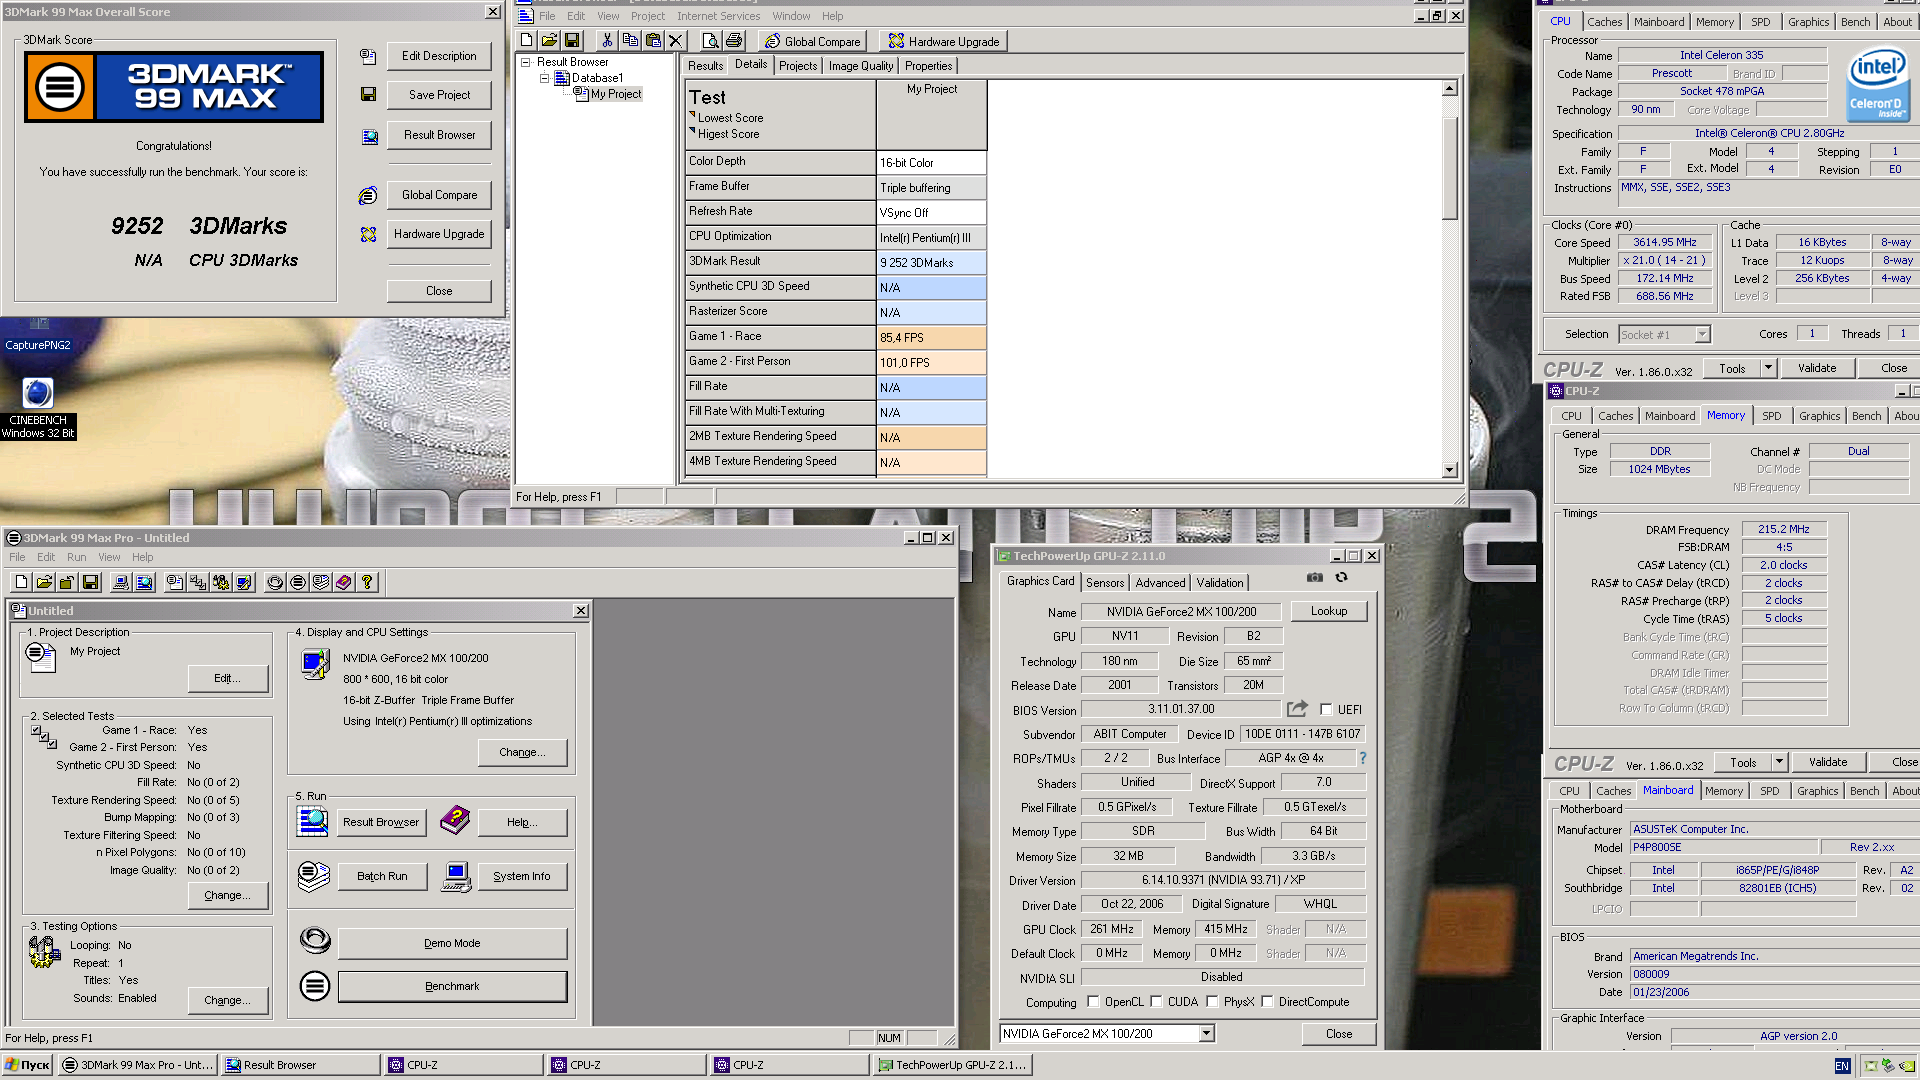This screenshot has width=1920, height=1080.
Task: Click the Paste clipboard icon in Result Browser toolbar
Action: pos(653,40)
